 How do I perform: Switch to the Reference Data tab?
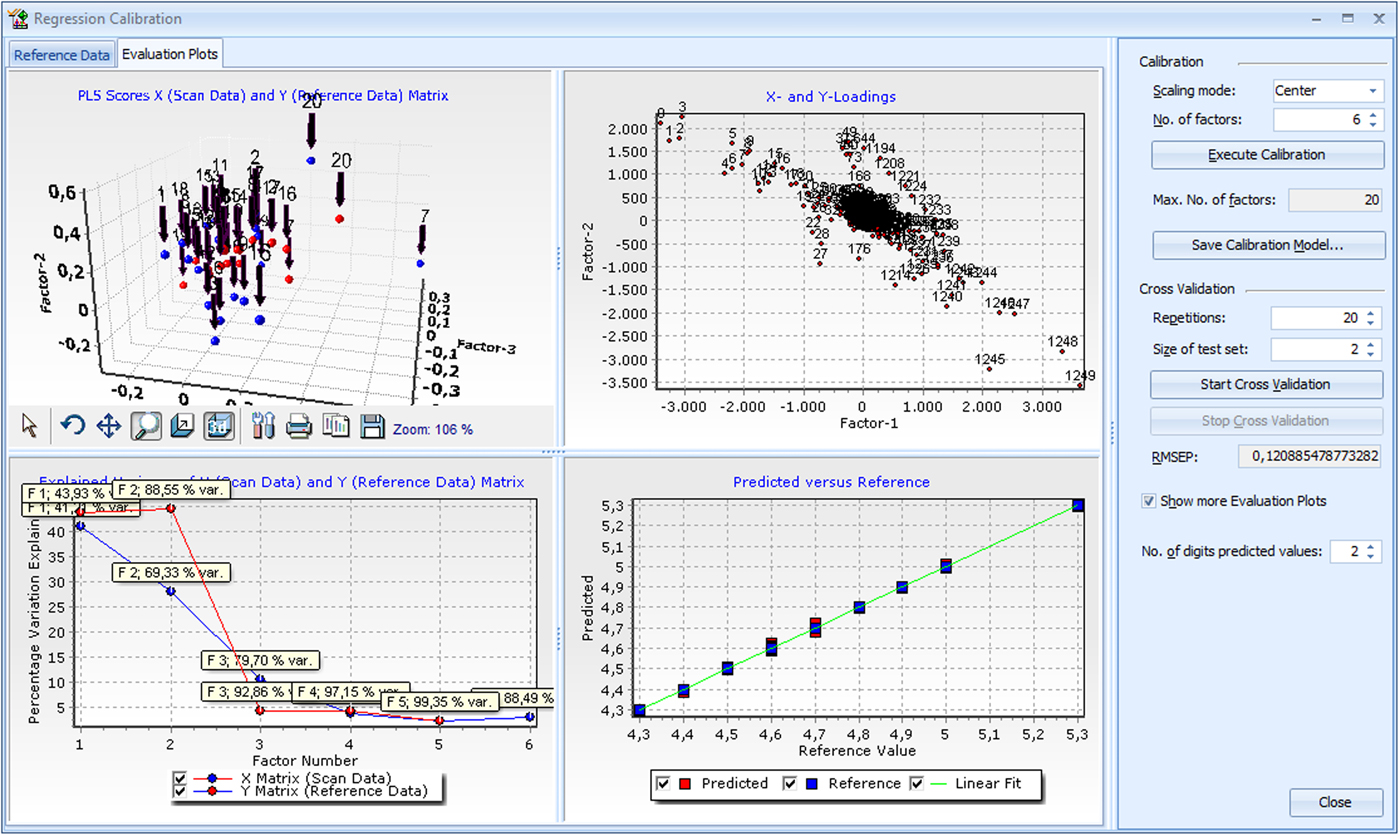[62, 55]
